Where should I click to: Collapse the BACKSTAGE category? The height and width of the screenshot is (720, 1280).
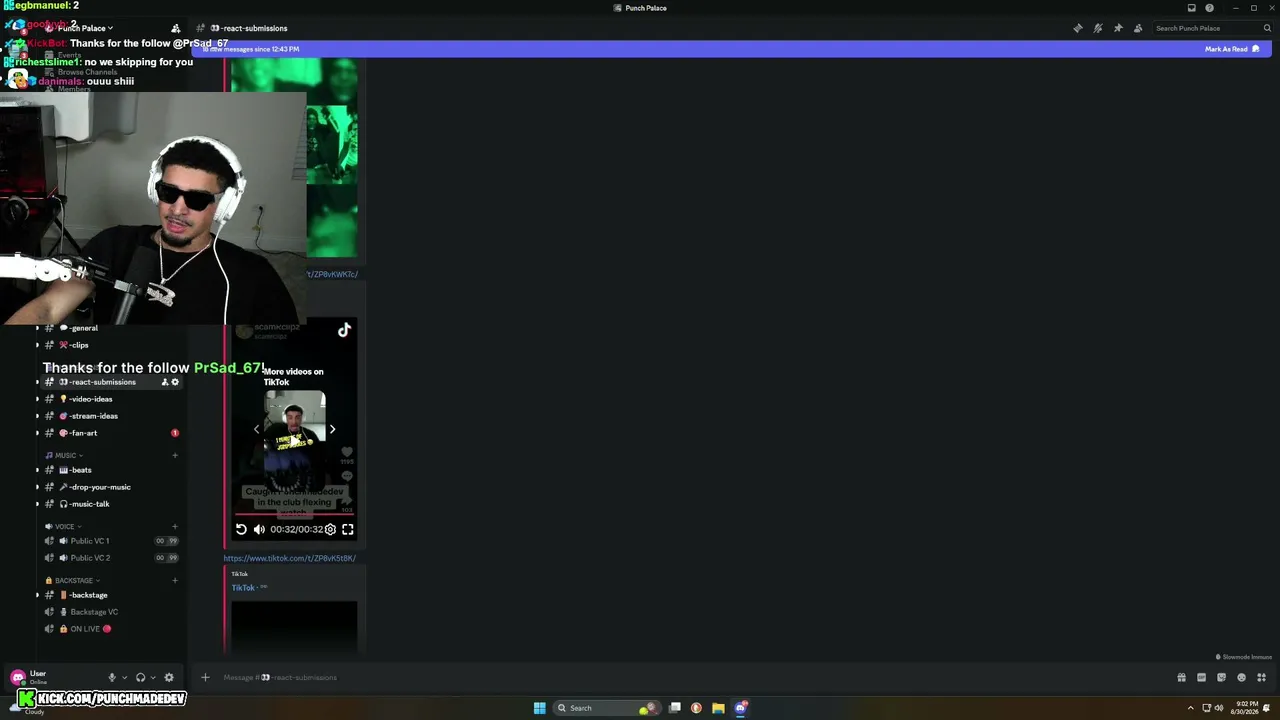(x=72, y=580)
